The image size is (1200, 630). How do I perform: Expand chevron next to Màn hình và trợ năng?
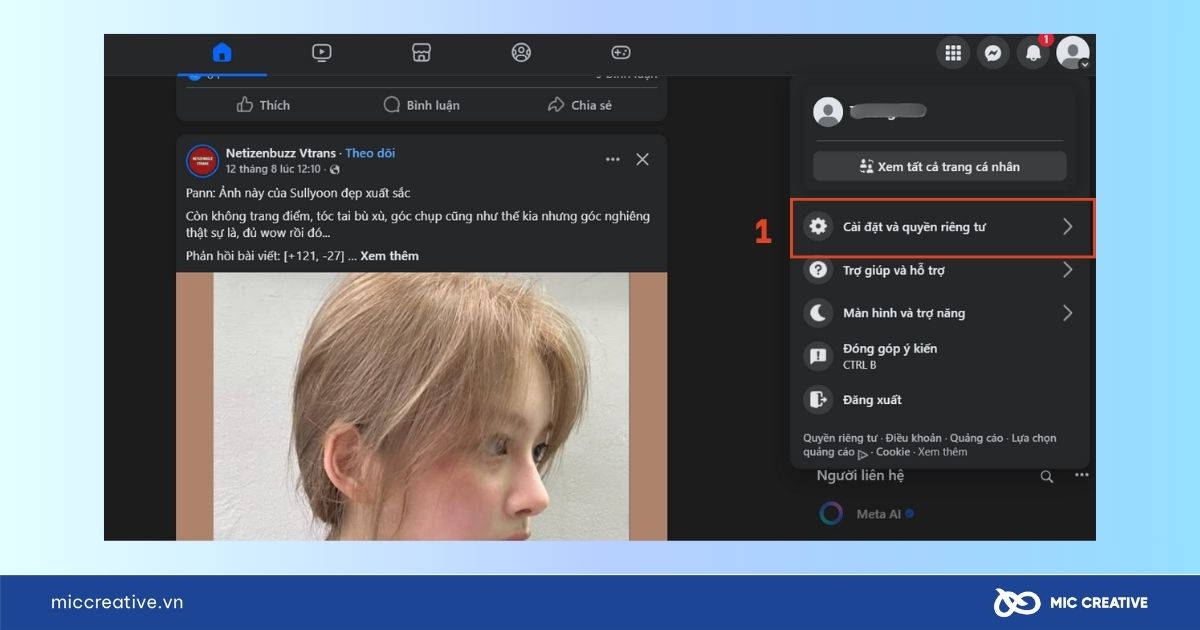click(1067, 313)
